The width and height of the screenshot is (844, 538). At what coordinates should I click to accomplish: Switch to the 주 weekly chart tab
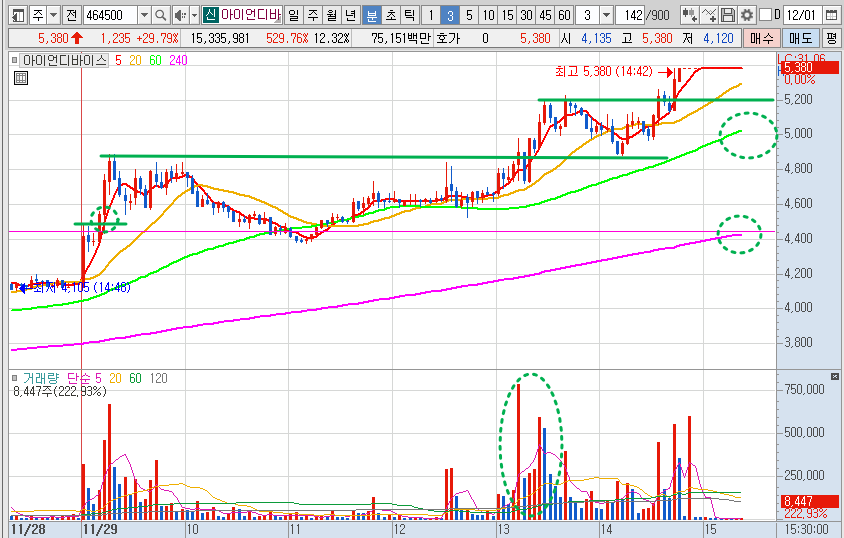click(313, 15)
